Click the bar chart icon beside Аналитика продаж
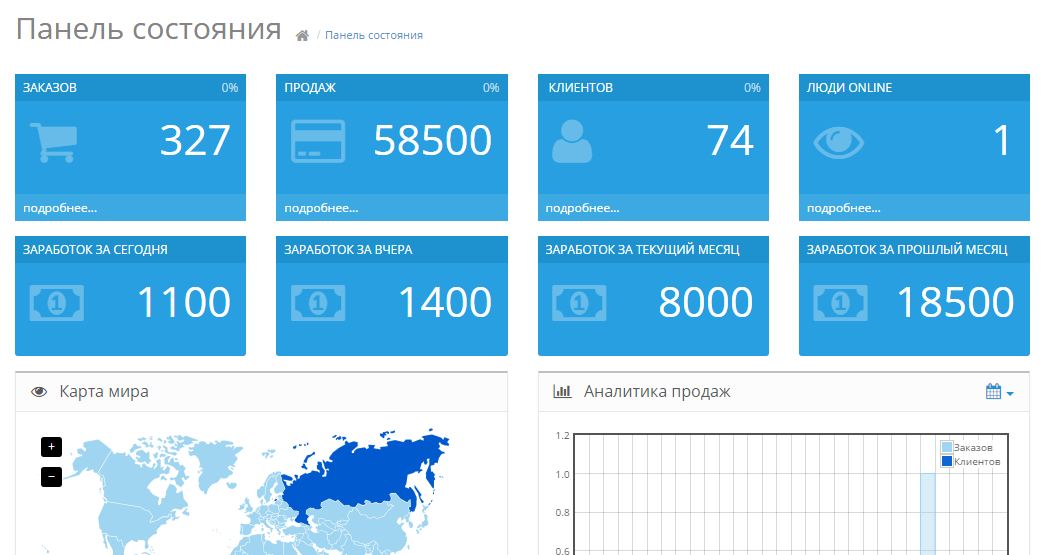The height and width of the screenshot is (555, 1045). (562, 392)
